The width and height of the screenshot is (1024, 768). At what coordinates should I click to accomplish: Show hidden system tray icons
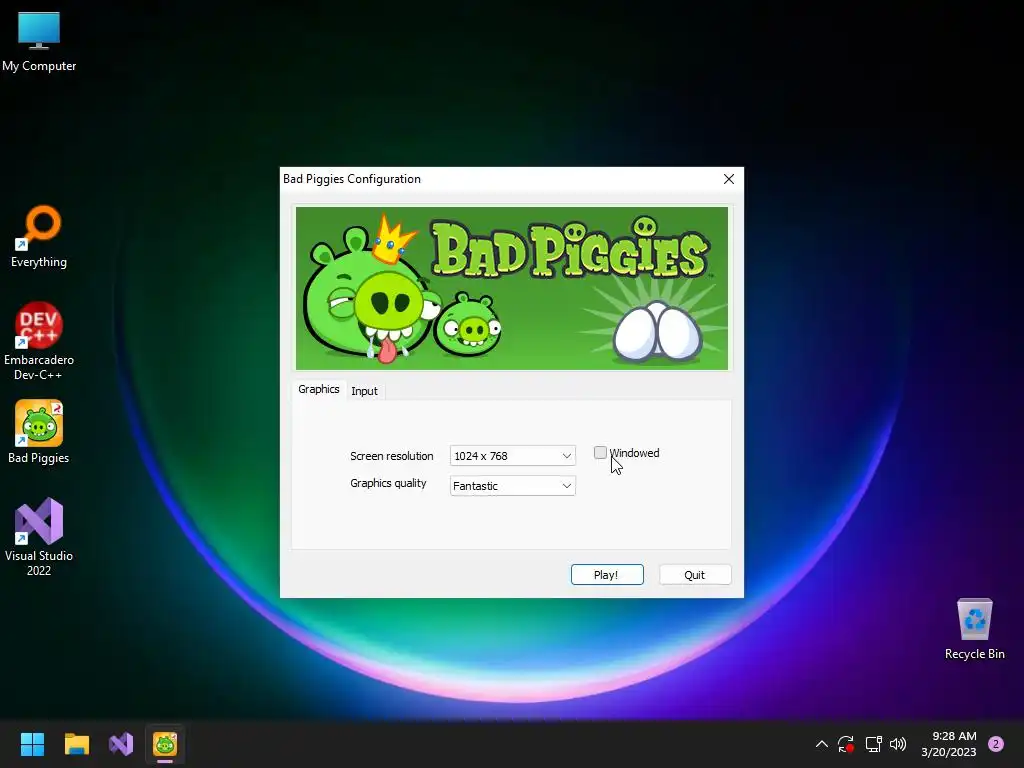[822, 744]
